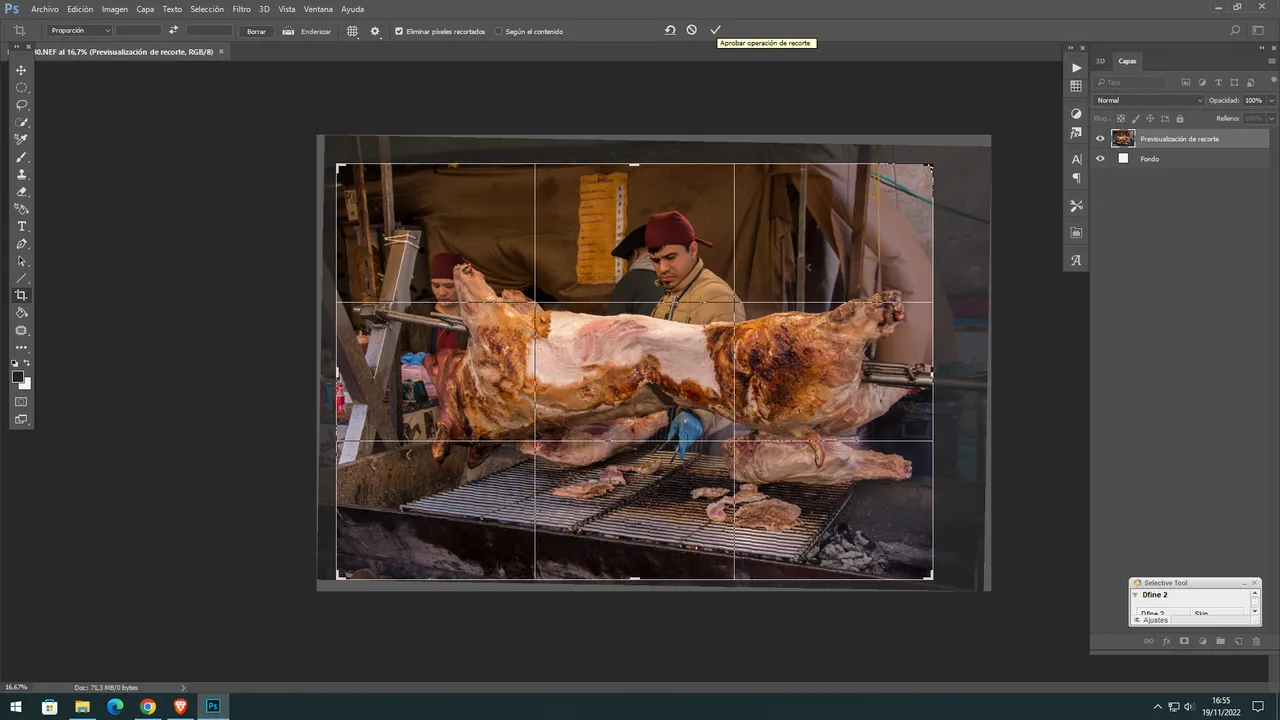
Task: Switch to the 3D panel tab
Action: (1100, 61)
